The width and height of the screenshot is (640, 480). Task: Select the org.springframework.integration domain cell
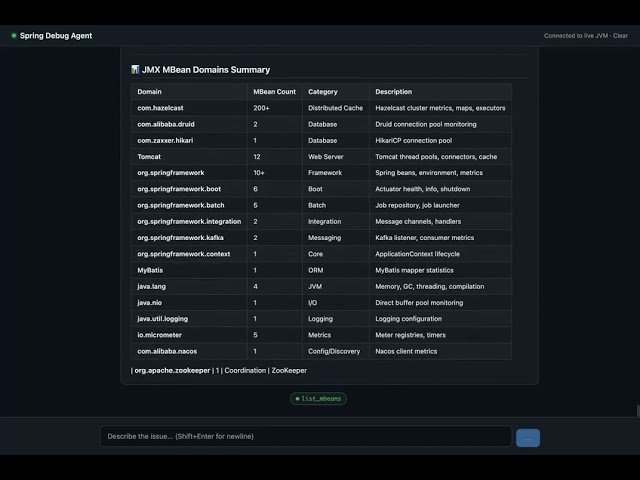pos(189,221)
